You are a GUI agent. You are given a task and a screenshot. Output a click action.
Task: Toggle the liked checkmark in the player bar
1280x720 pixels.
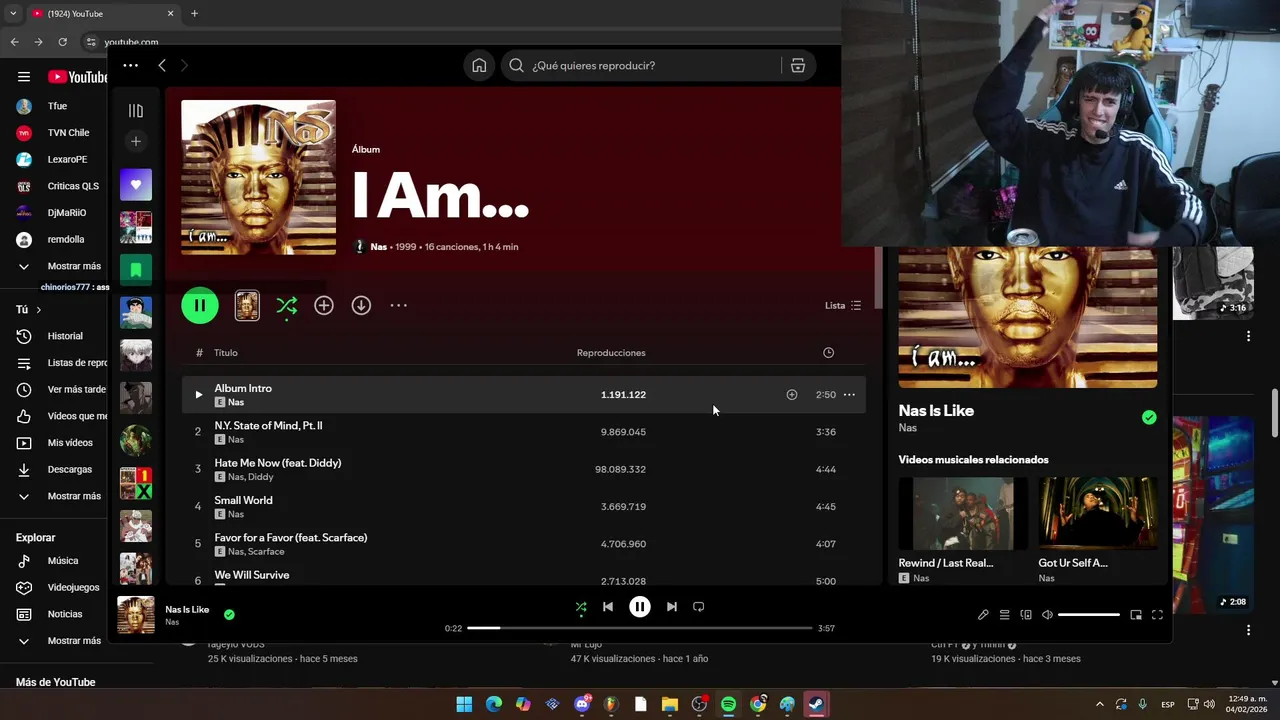[x=229, y=615]
